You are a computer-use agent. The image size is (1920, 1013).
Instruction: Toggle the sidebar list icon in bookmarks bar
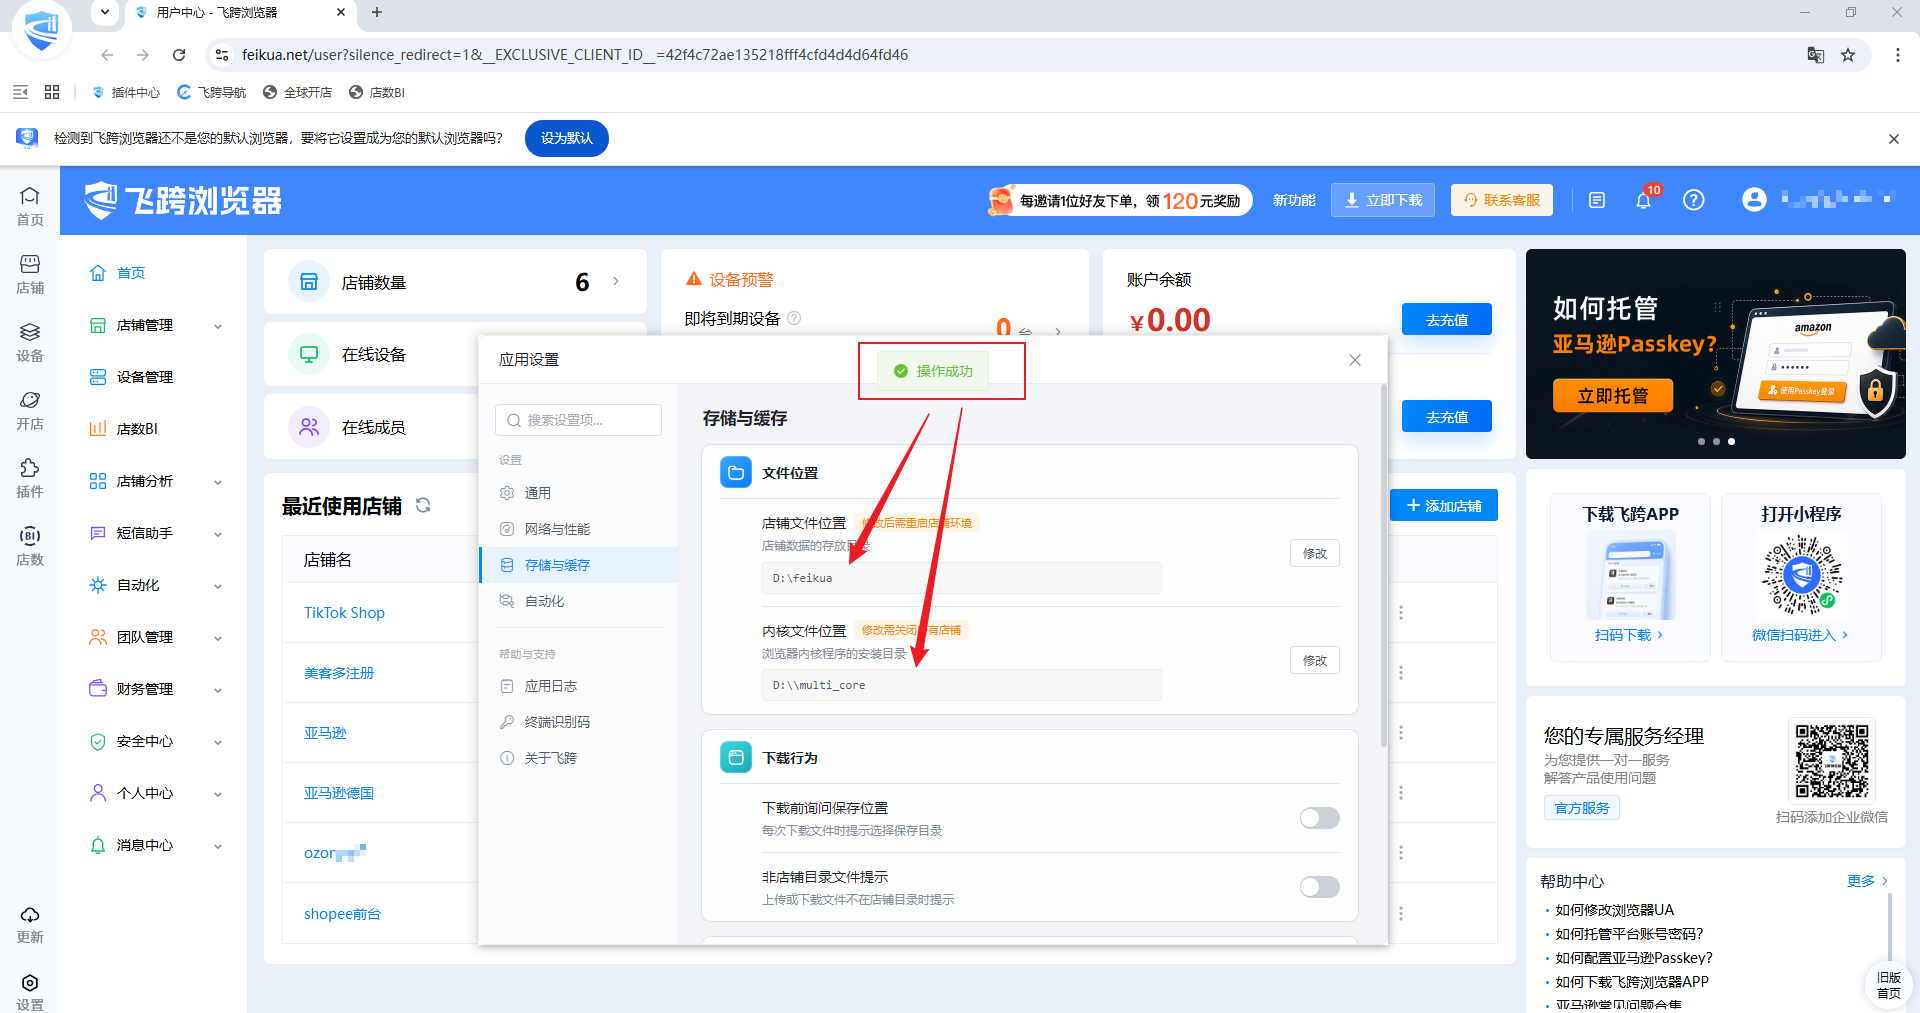click(20, 92)
